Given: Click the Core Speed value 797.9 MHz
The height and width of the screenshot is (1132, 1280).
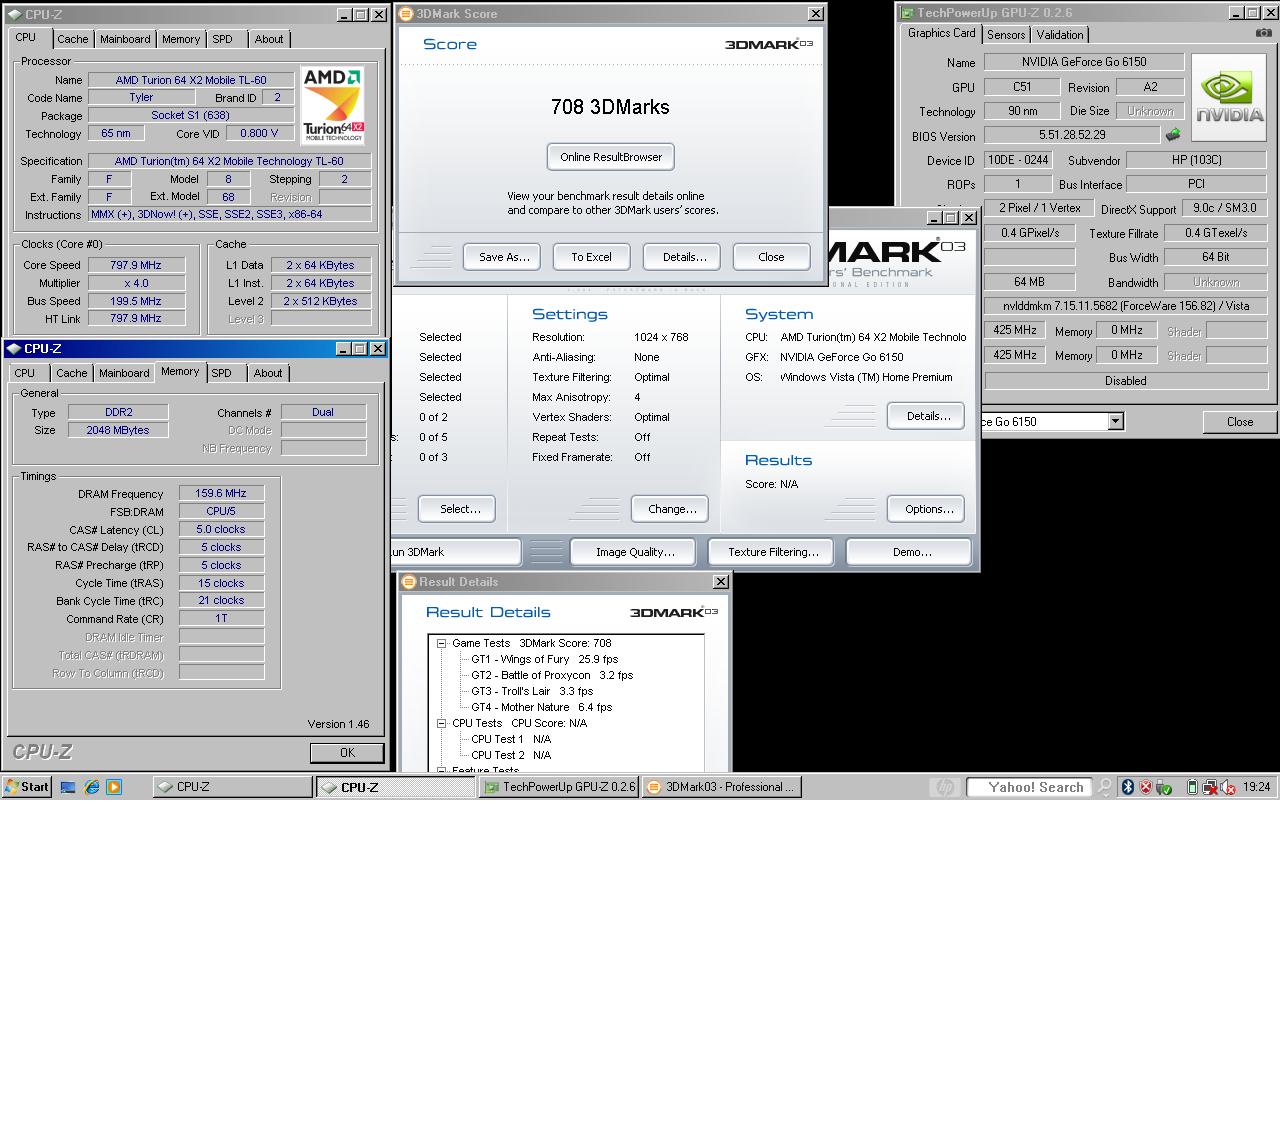Looking at the screenshot, I should click(136, 265).
